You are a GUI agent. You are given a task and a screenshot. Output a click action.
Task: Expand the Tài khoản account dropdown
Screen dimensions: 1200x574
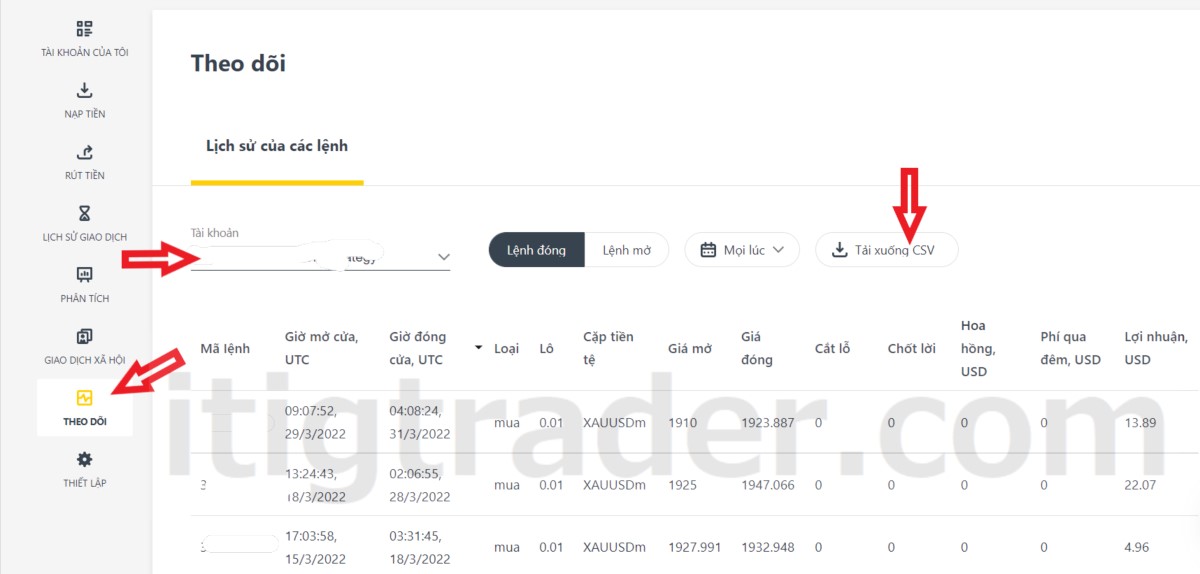tap(443, 258)
